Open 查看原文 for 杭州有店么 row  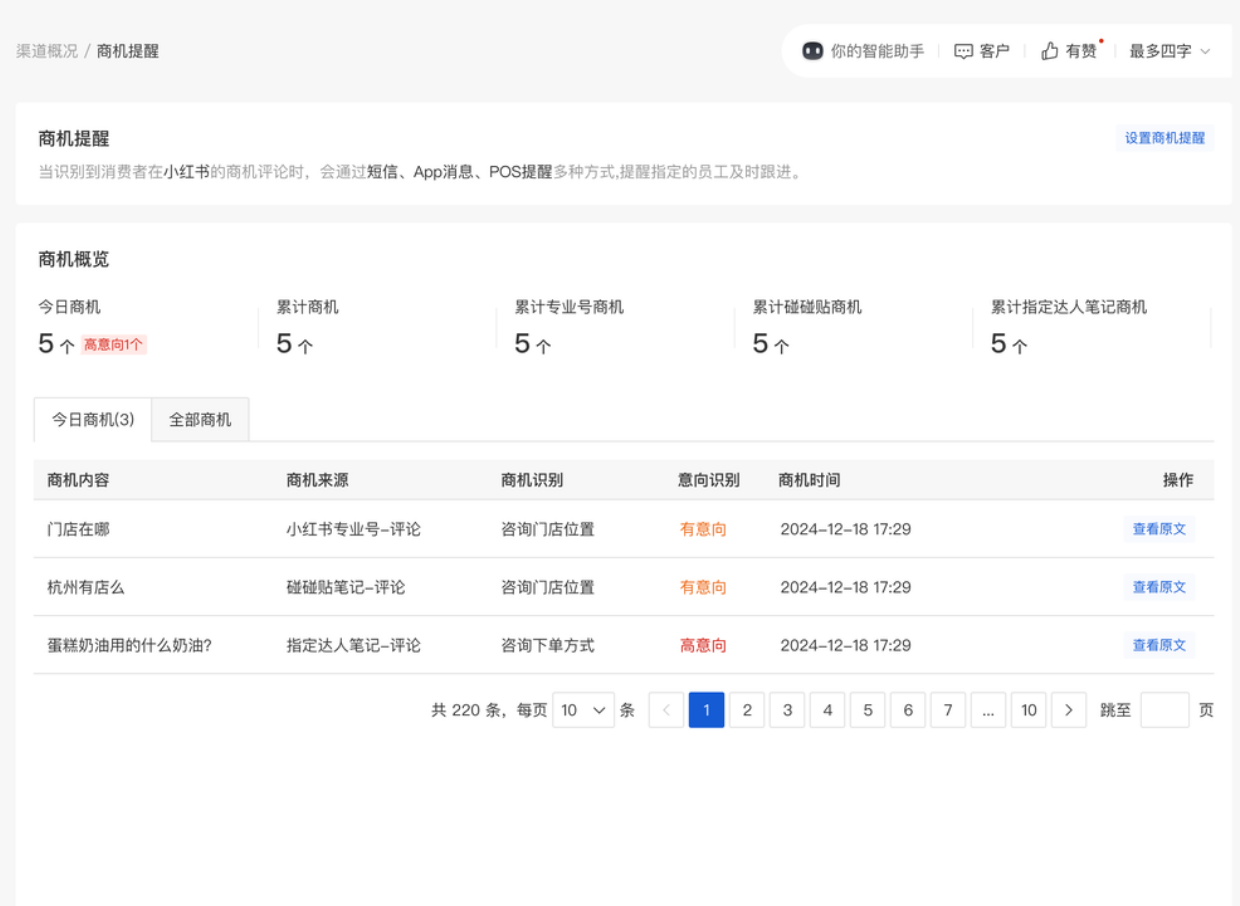point(1159,587)
